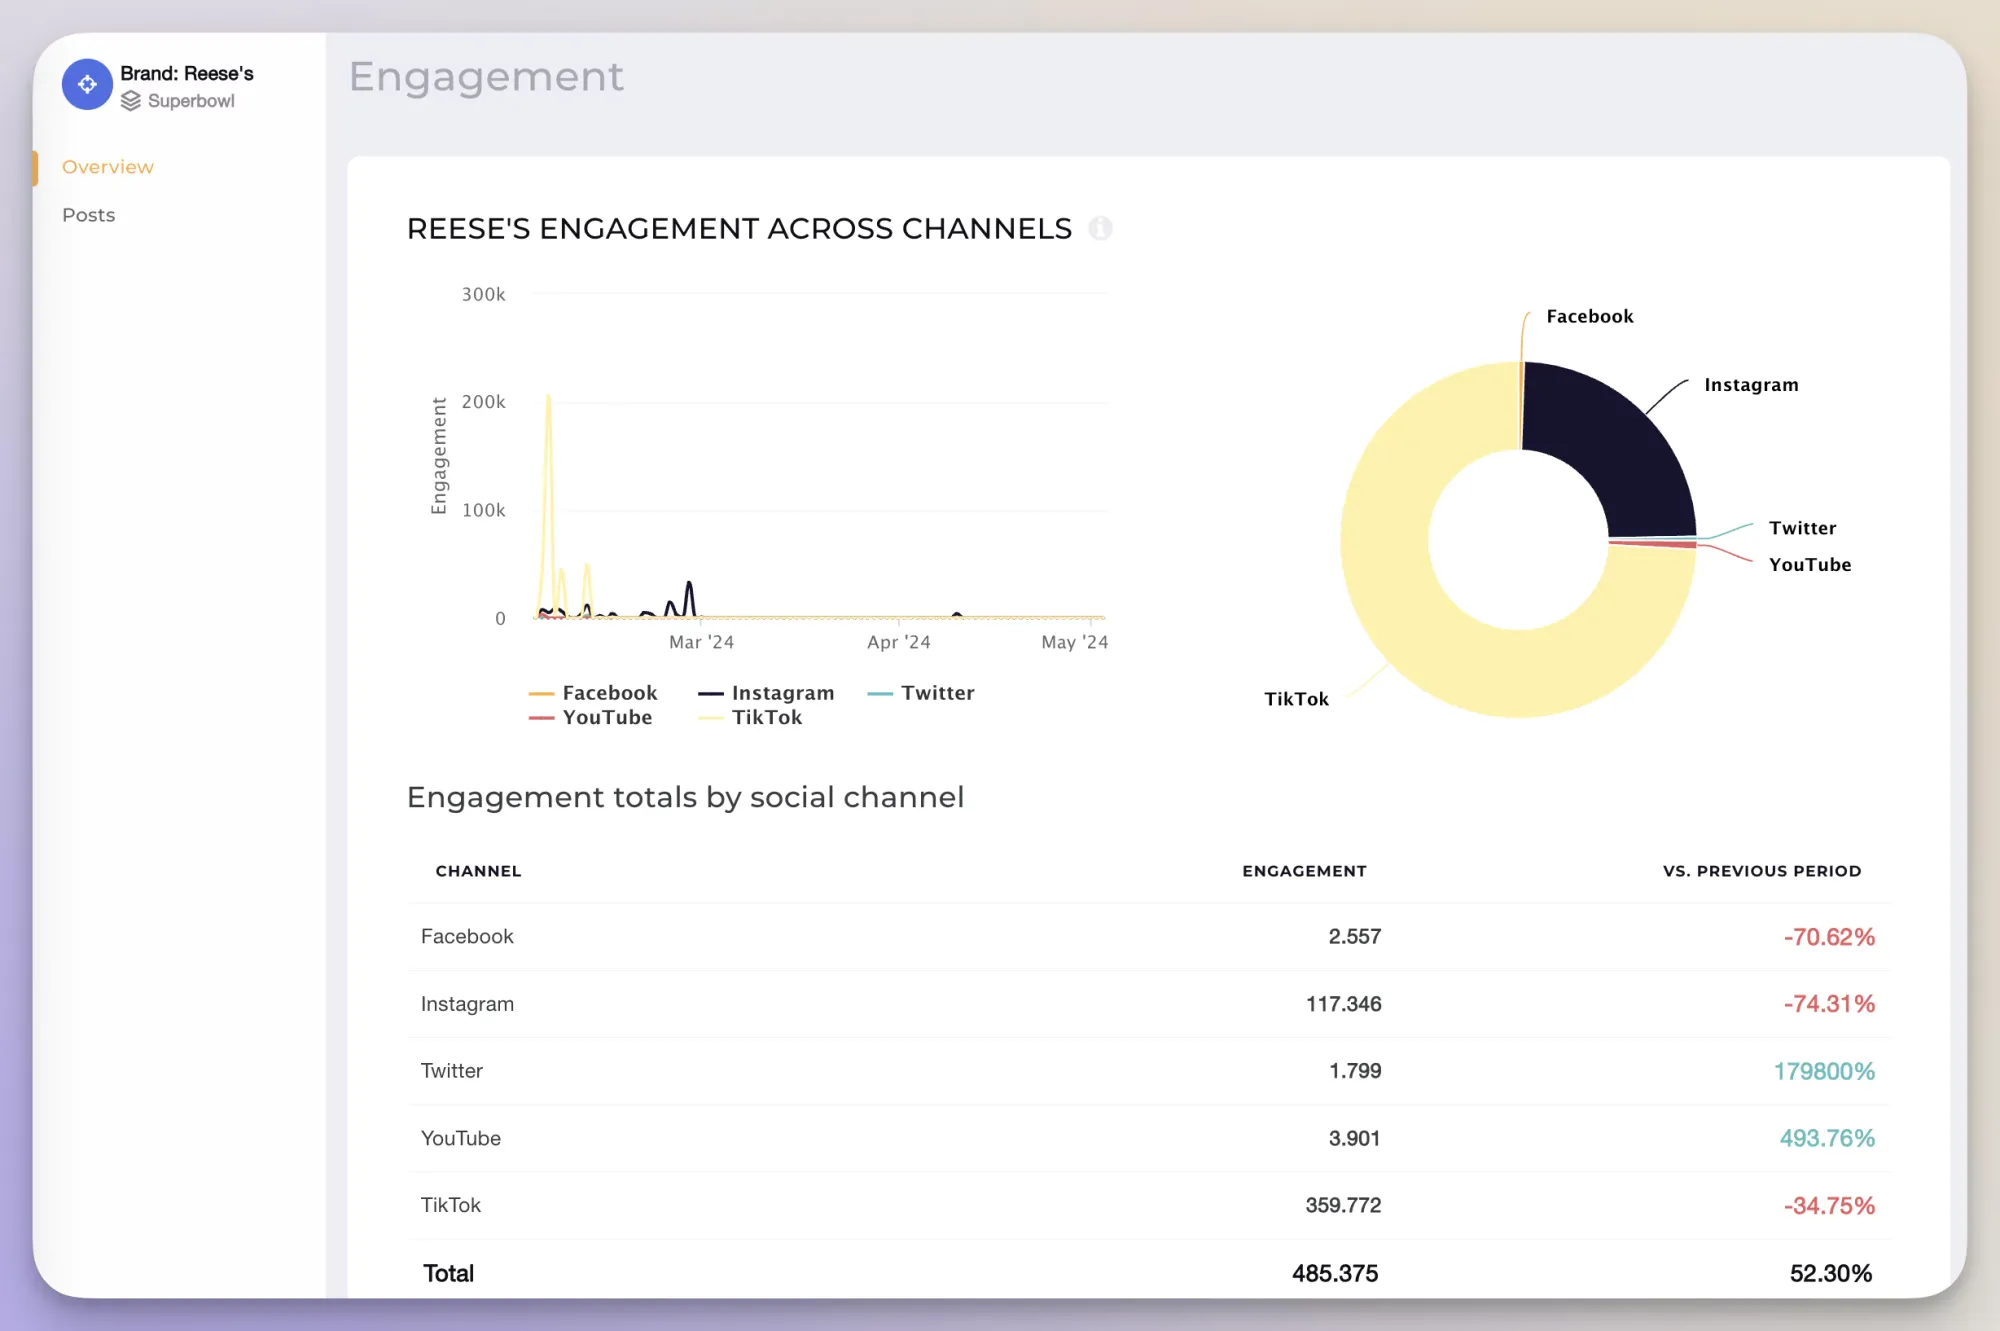Image resolution: width=2000 pixels, height=1331 pixels.
Task: Select the TikTok table row name
Action: coord(450,1205)
